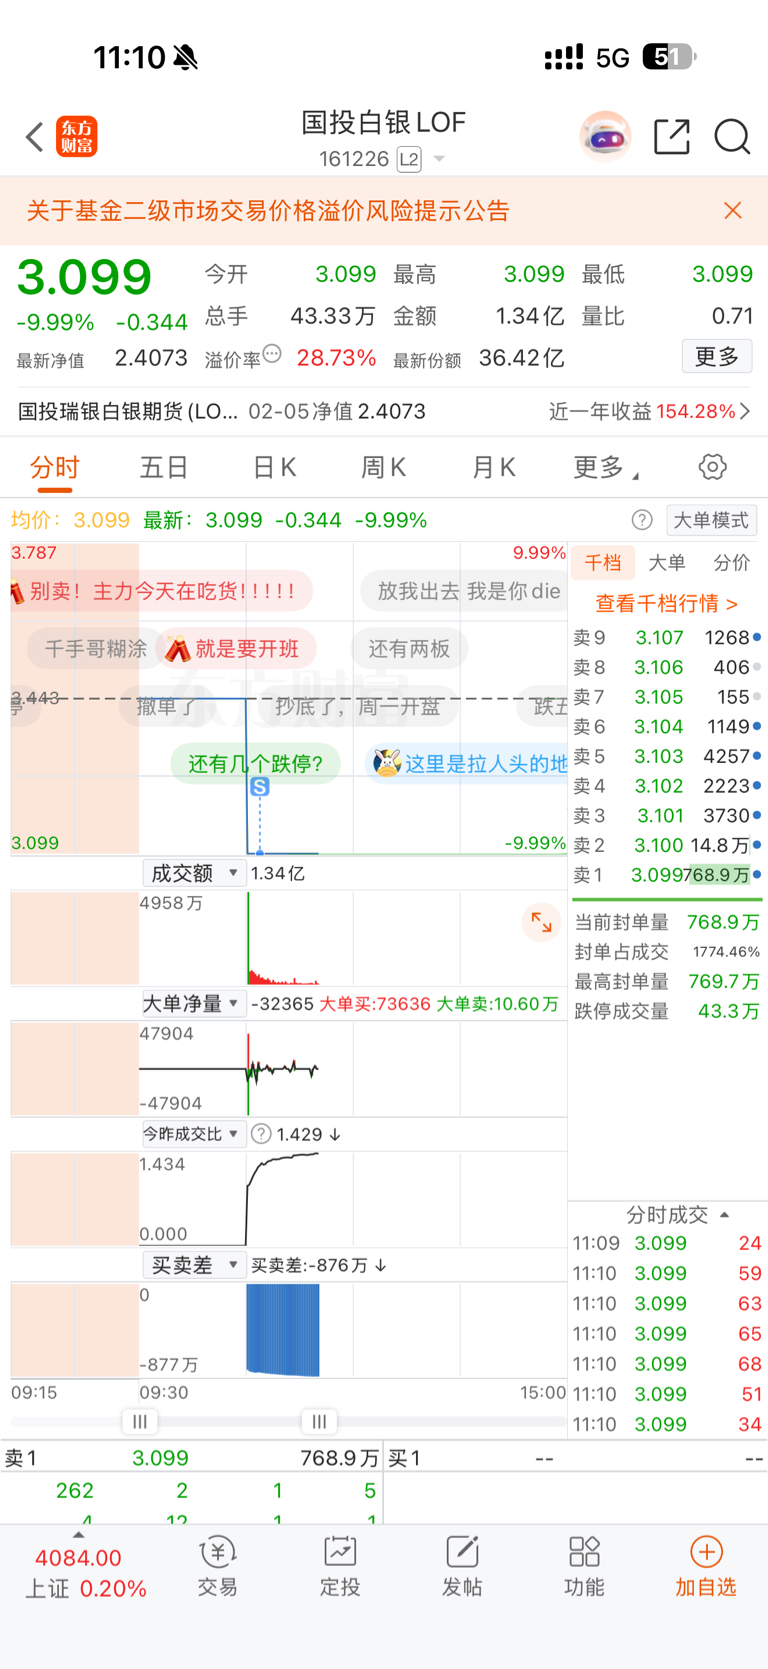
Task: Tap the back arrow icon
Action: [35, 137]
